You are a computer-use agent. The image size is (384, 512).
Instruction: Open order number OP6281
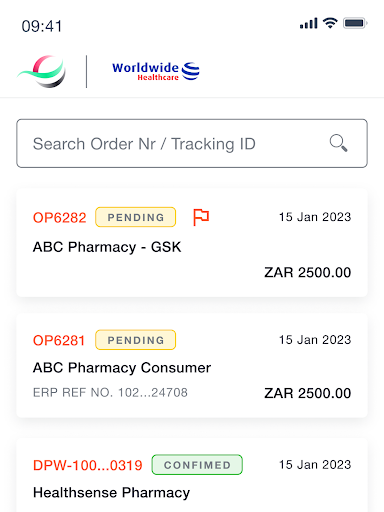pos(59,340)
